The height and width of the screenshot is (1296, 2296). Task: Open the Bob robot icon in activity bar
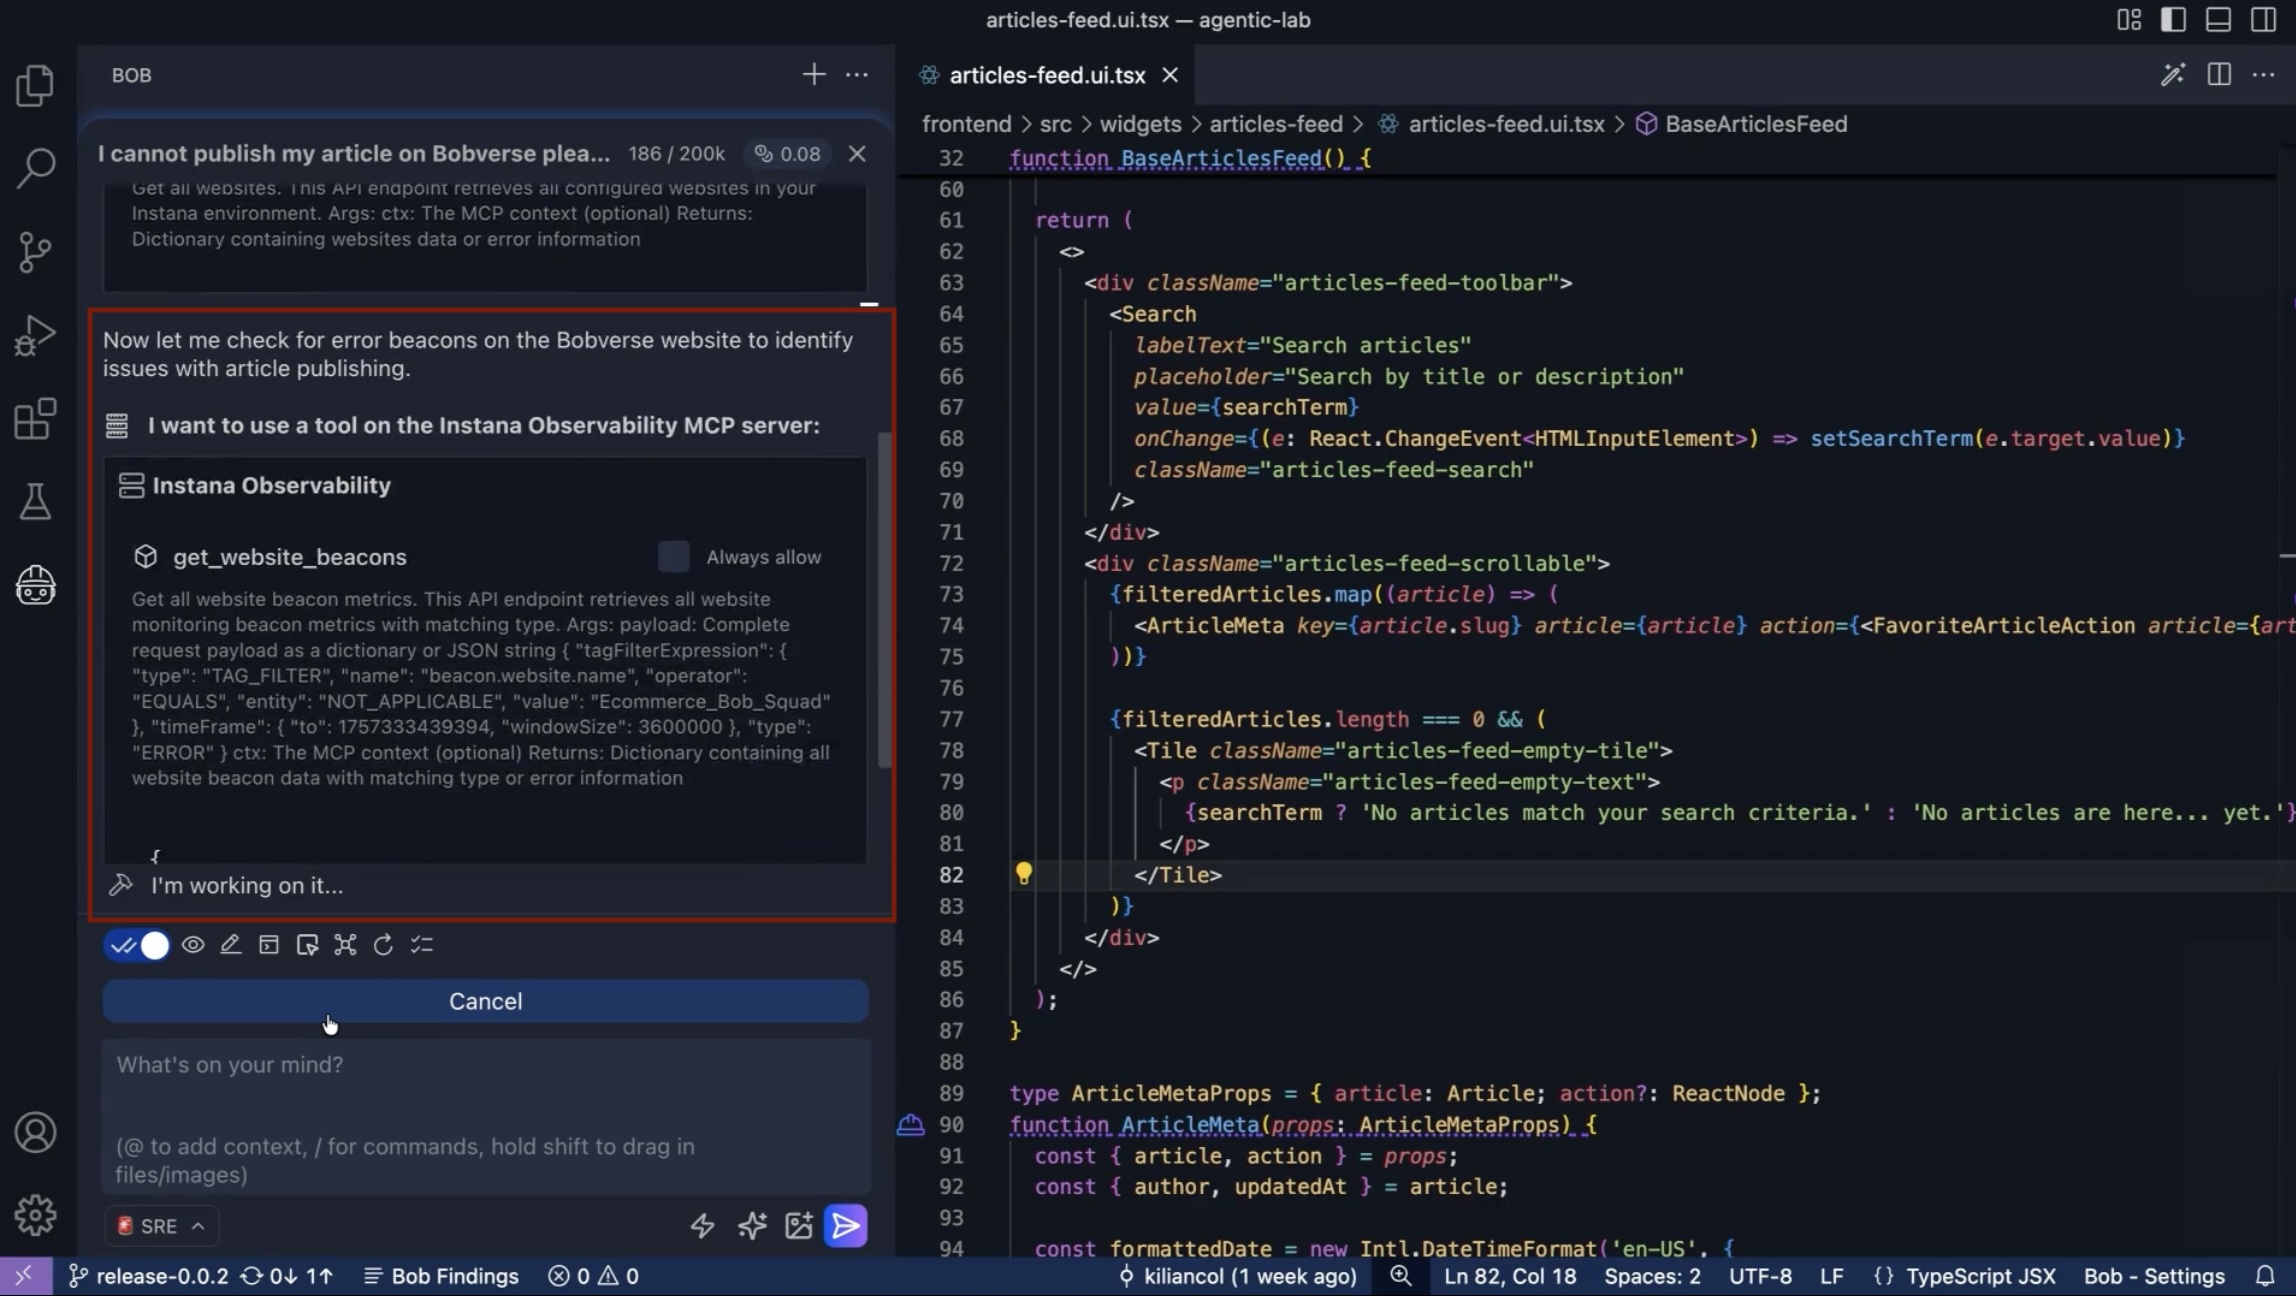pyautogui.click(x=36, y=585)
